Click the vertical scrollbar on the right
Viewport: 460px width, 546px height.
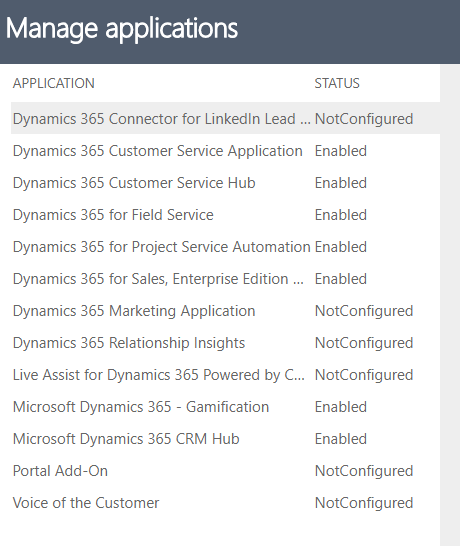point(450,305)
